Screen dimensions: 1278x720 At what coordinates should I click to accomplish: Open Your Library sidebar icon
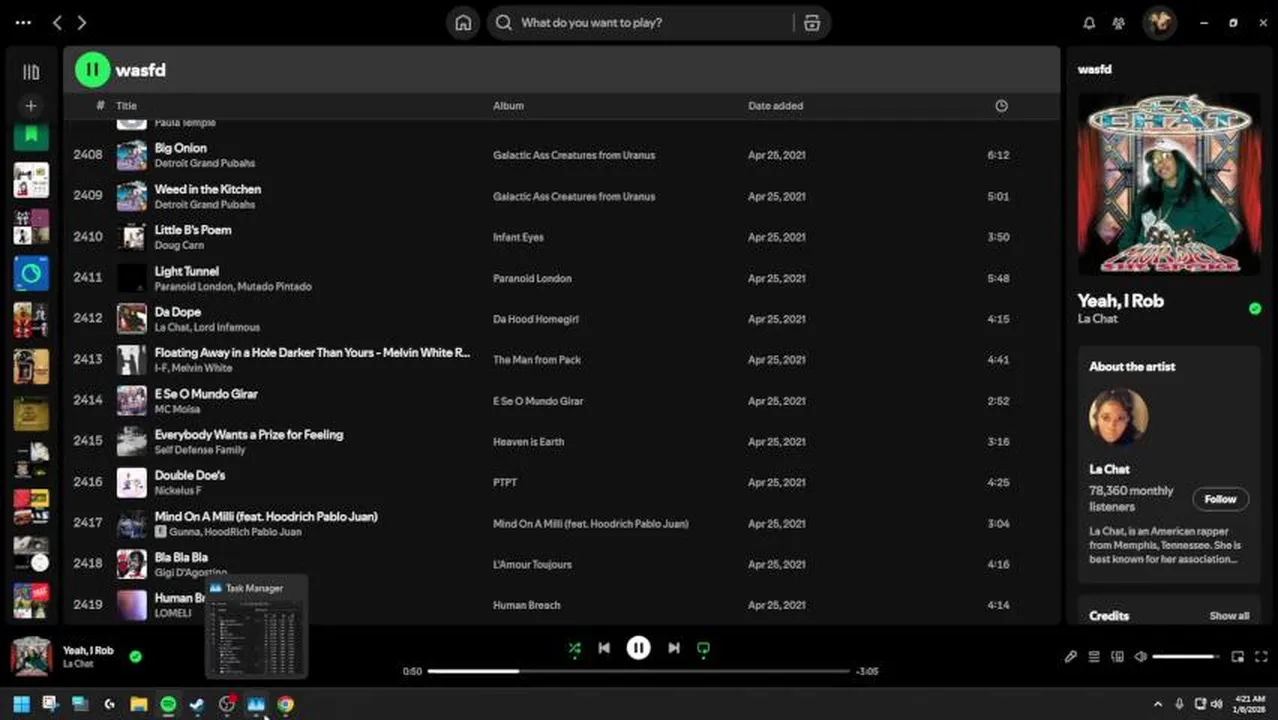pyautogui.click(x=31, y=72)
